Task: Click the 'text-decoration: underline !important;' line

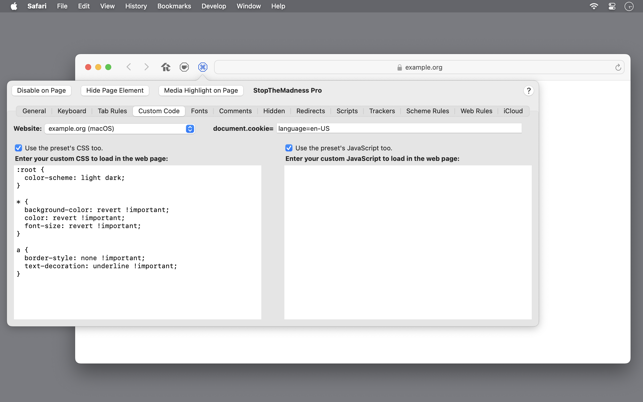Action: pyautogui.click(x=100, y=266)
